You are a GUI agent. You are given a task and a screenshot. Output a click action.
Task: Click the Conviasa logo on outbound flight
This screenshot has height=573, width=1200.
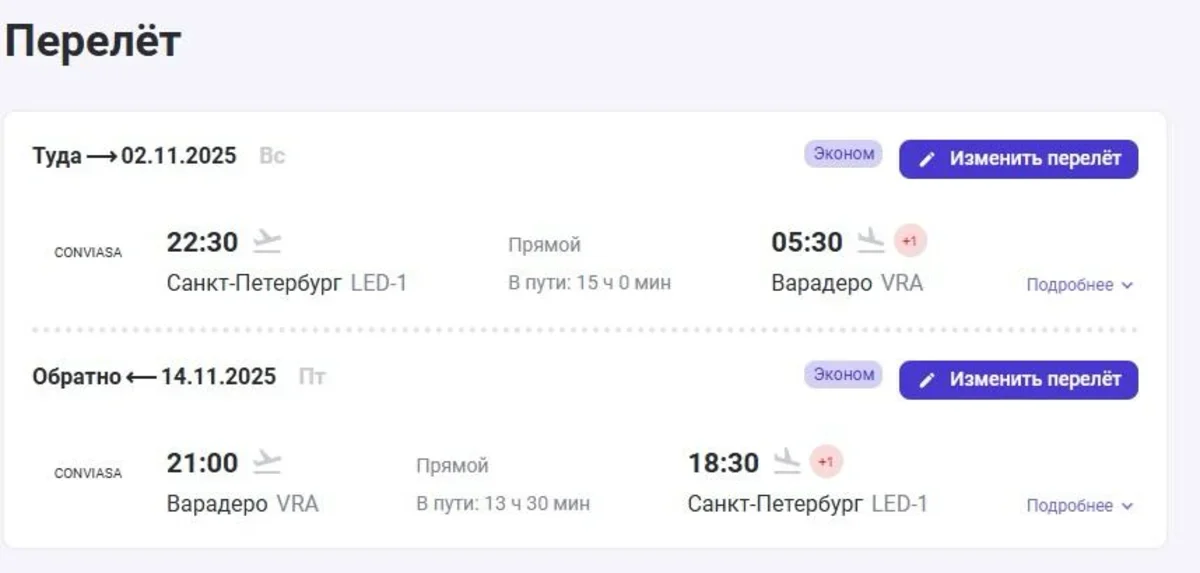(88, 253)
